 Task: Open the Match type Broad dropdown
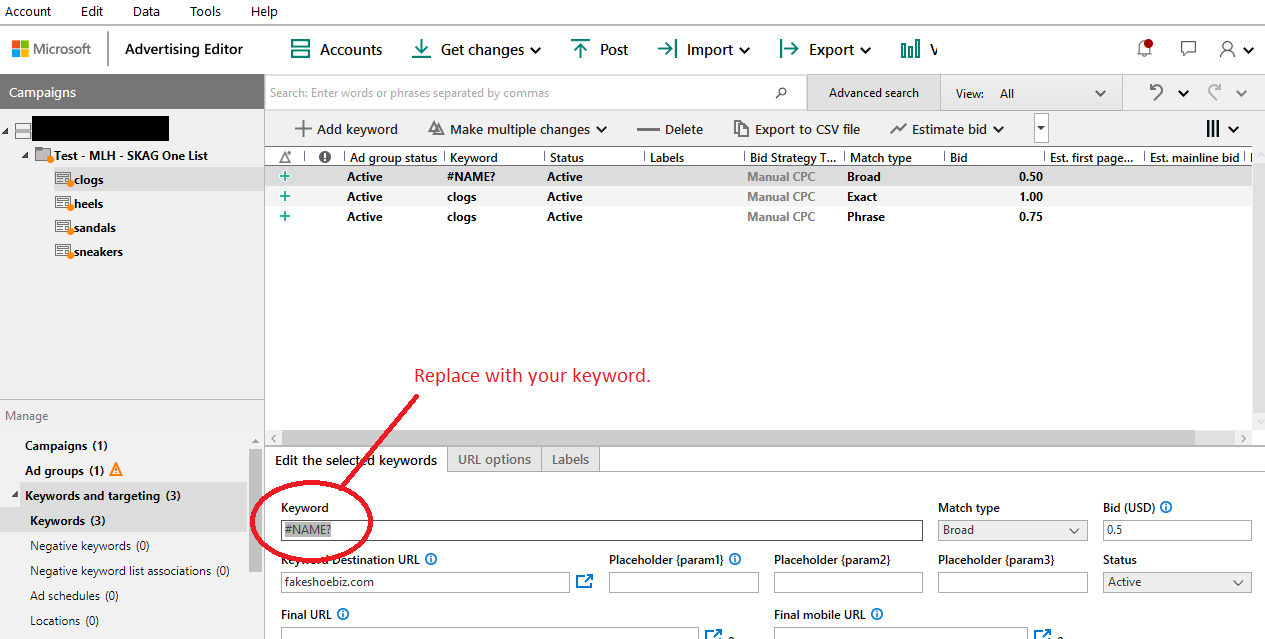[x=1012, y=530]
